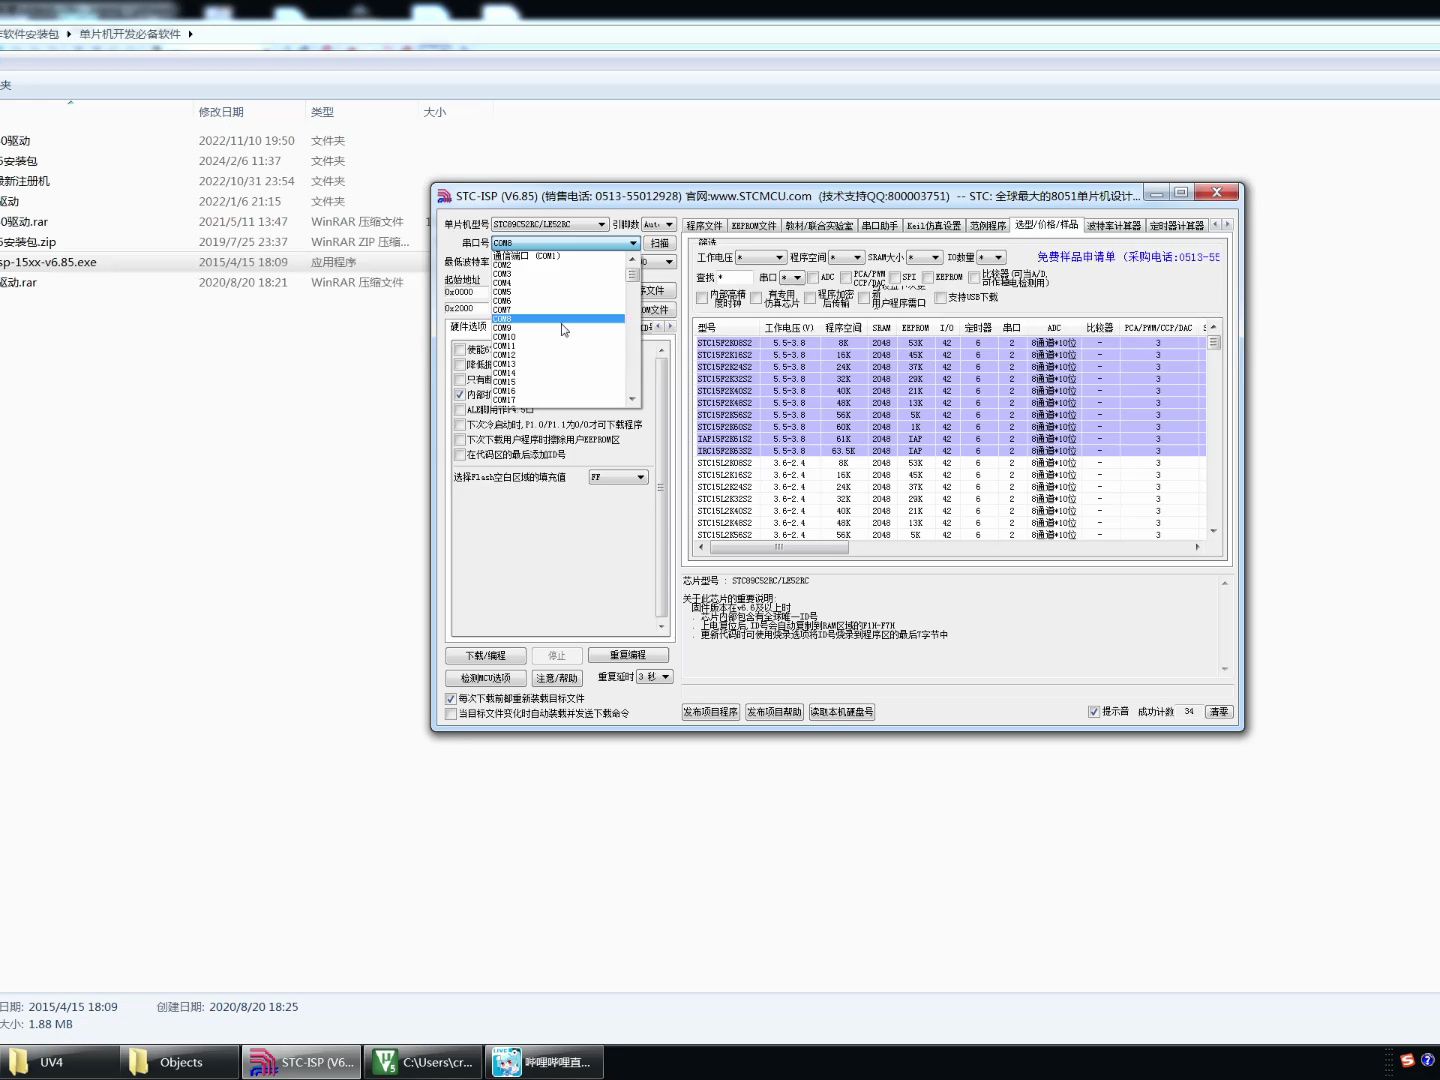The image size is (1440, 1080).
Task: Switch to STC-ISP taskbar button
Action: tap(301, 1062)
